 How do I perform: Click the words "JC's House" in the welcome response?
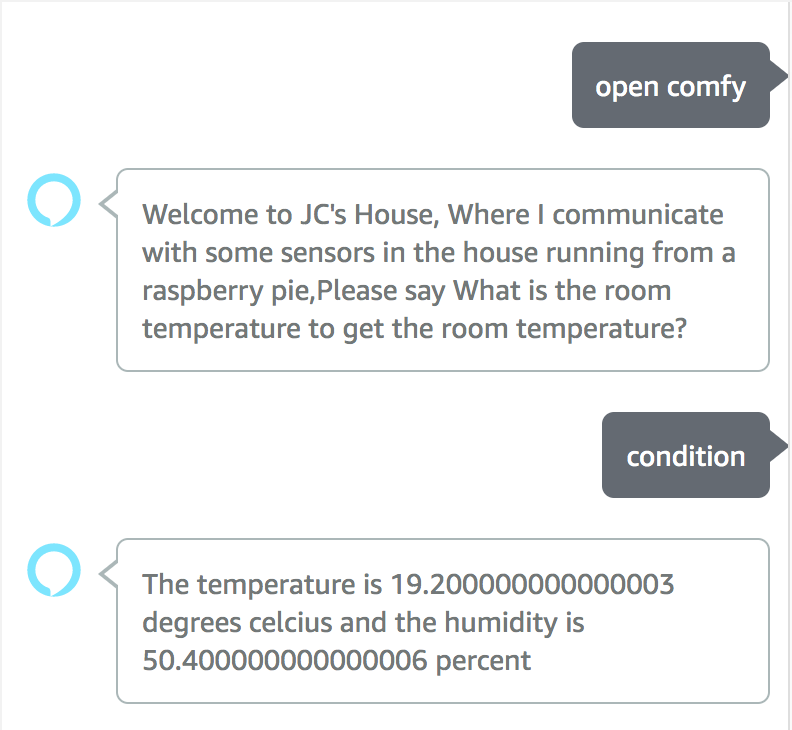coord(367,215)
